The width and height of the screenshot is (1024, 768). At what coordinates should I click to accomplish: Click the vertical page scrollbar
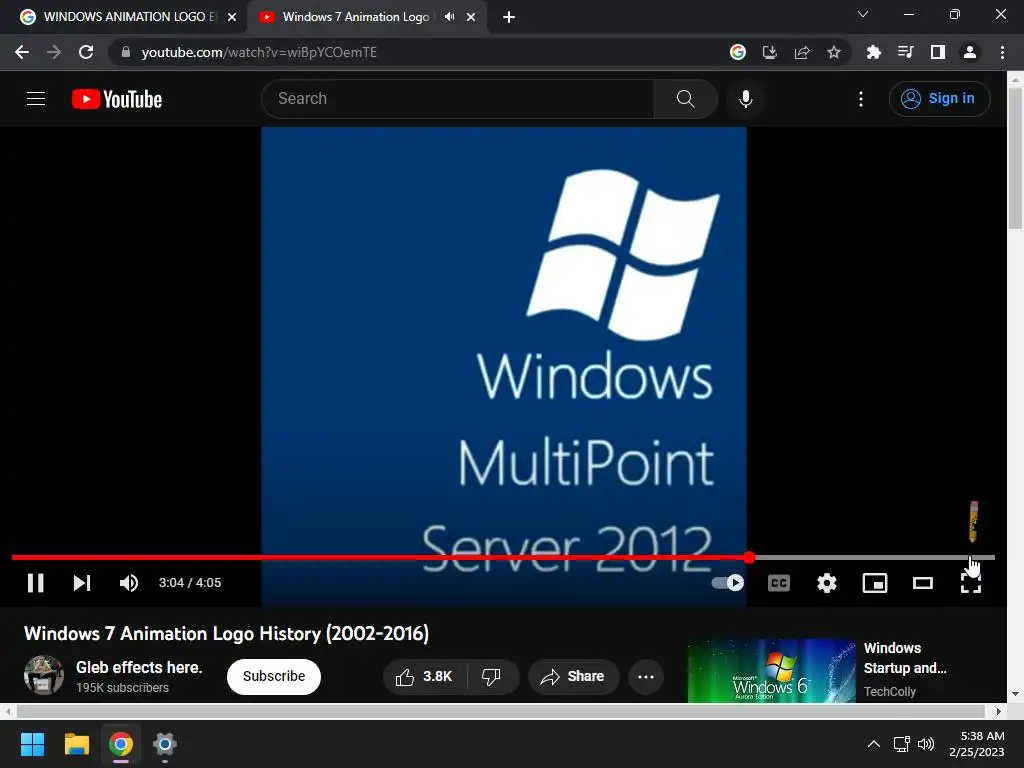pyautogui.click(x=1015, y=159)
